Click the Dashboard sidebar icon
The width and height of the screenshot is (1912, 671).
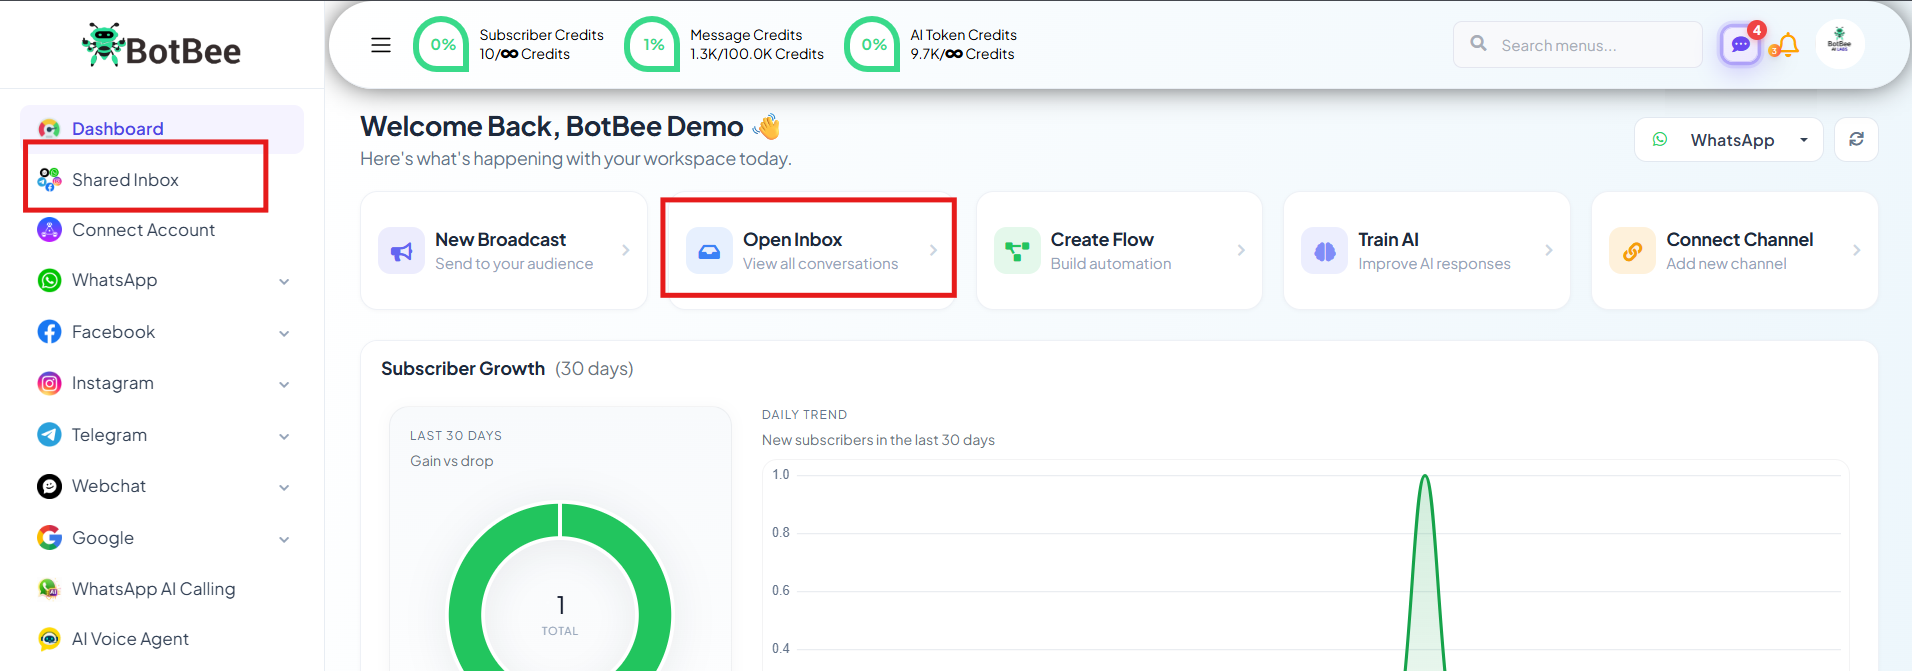pos(49,129)
